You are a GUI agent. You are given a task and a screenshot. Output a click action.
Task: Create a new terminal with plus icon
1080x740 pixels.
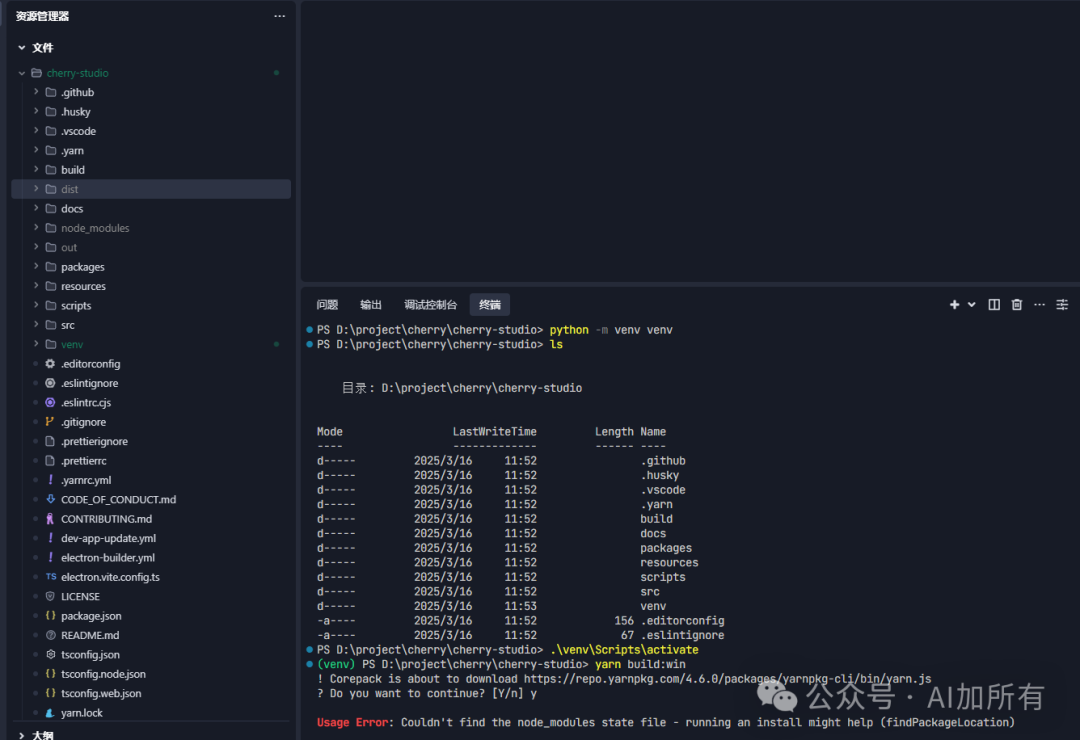click(x=954, y=305)
